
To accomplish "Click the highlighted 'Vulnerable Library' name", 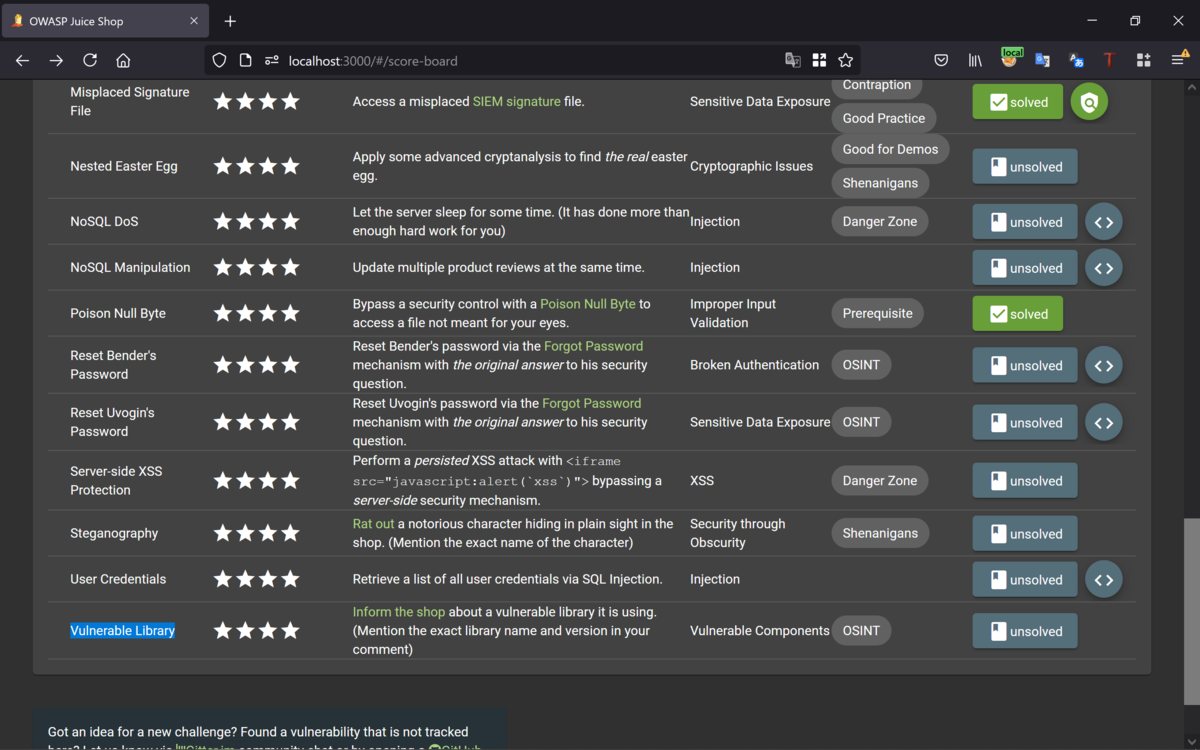I will [122, 630].
